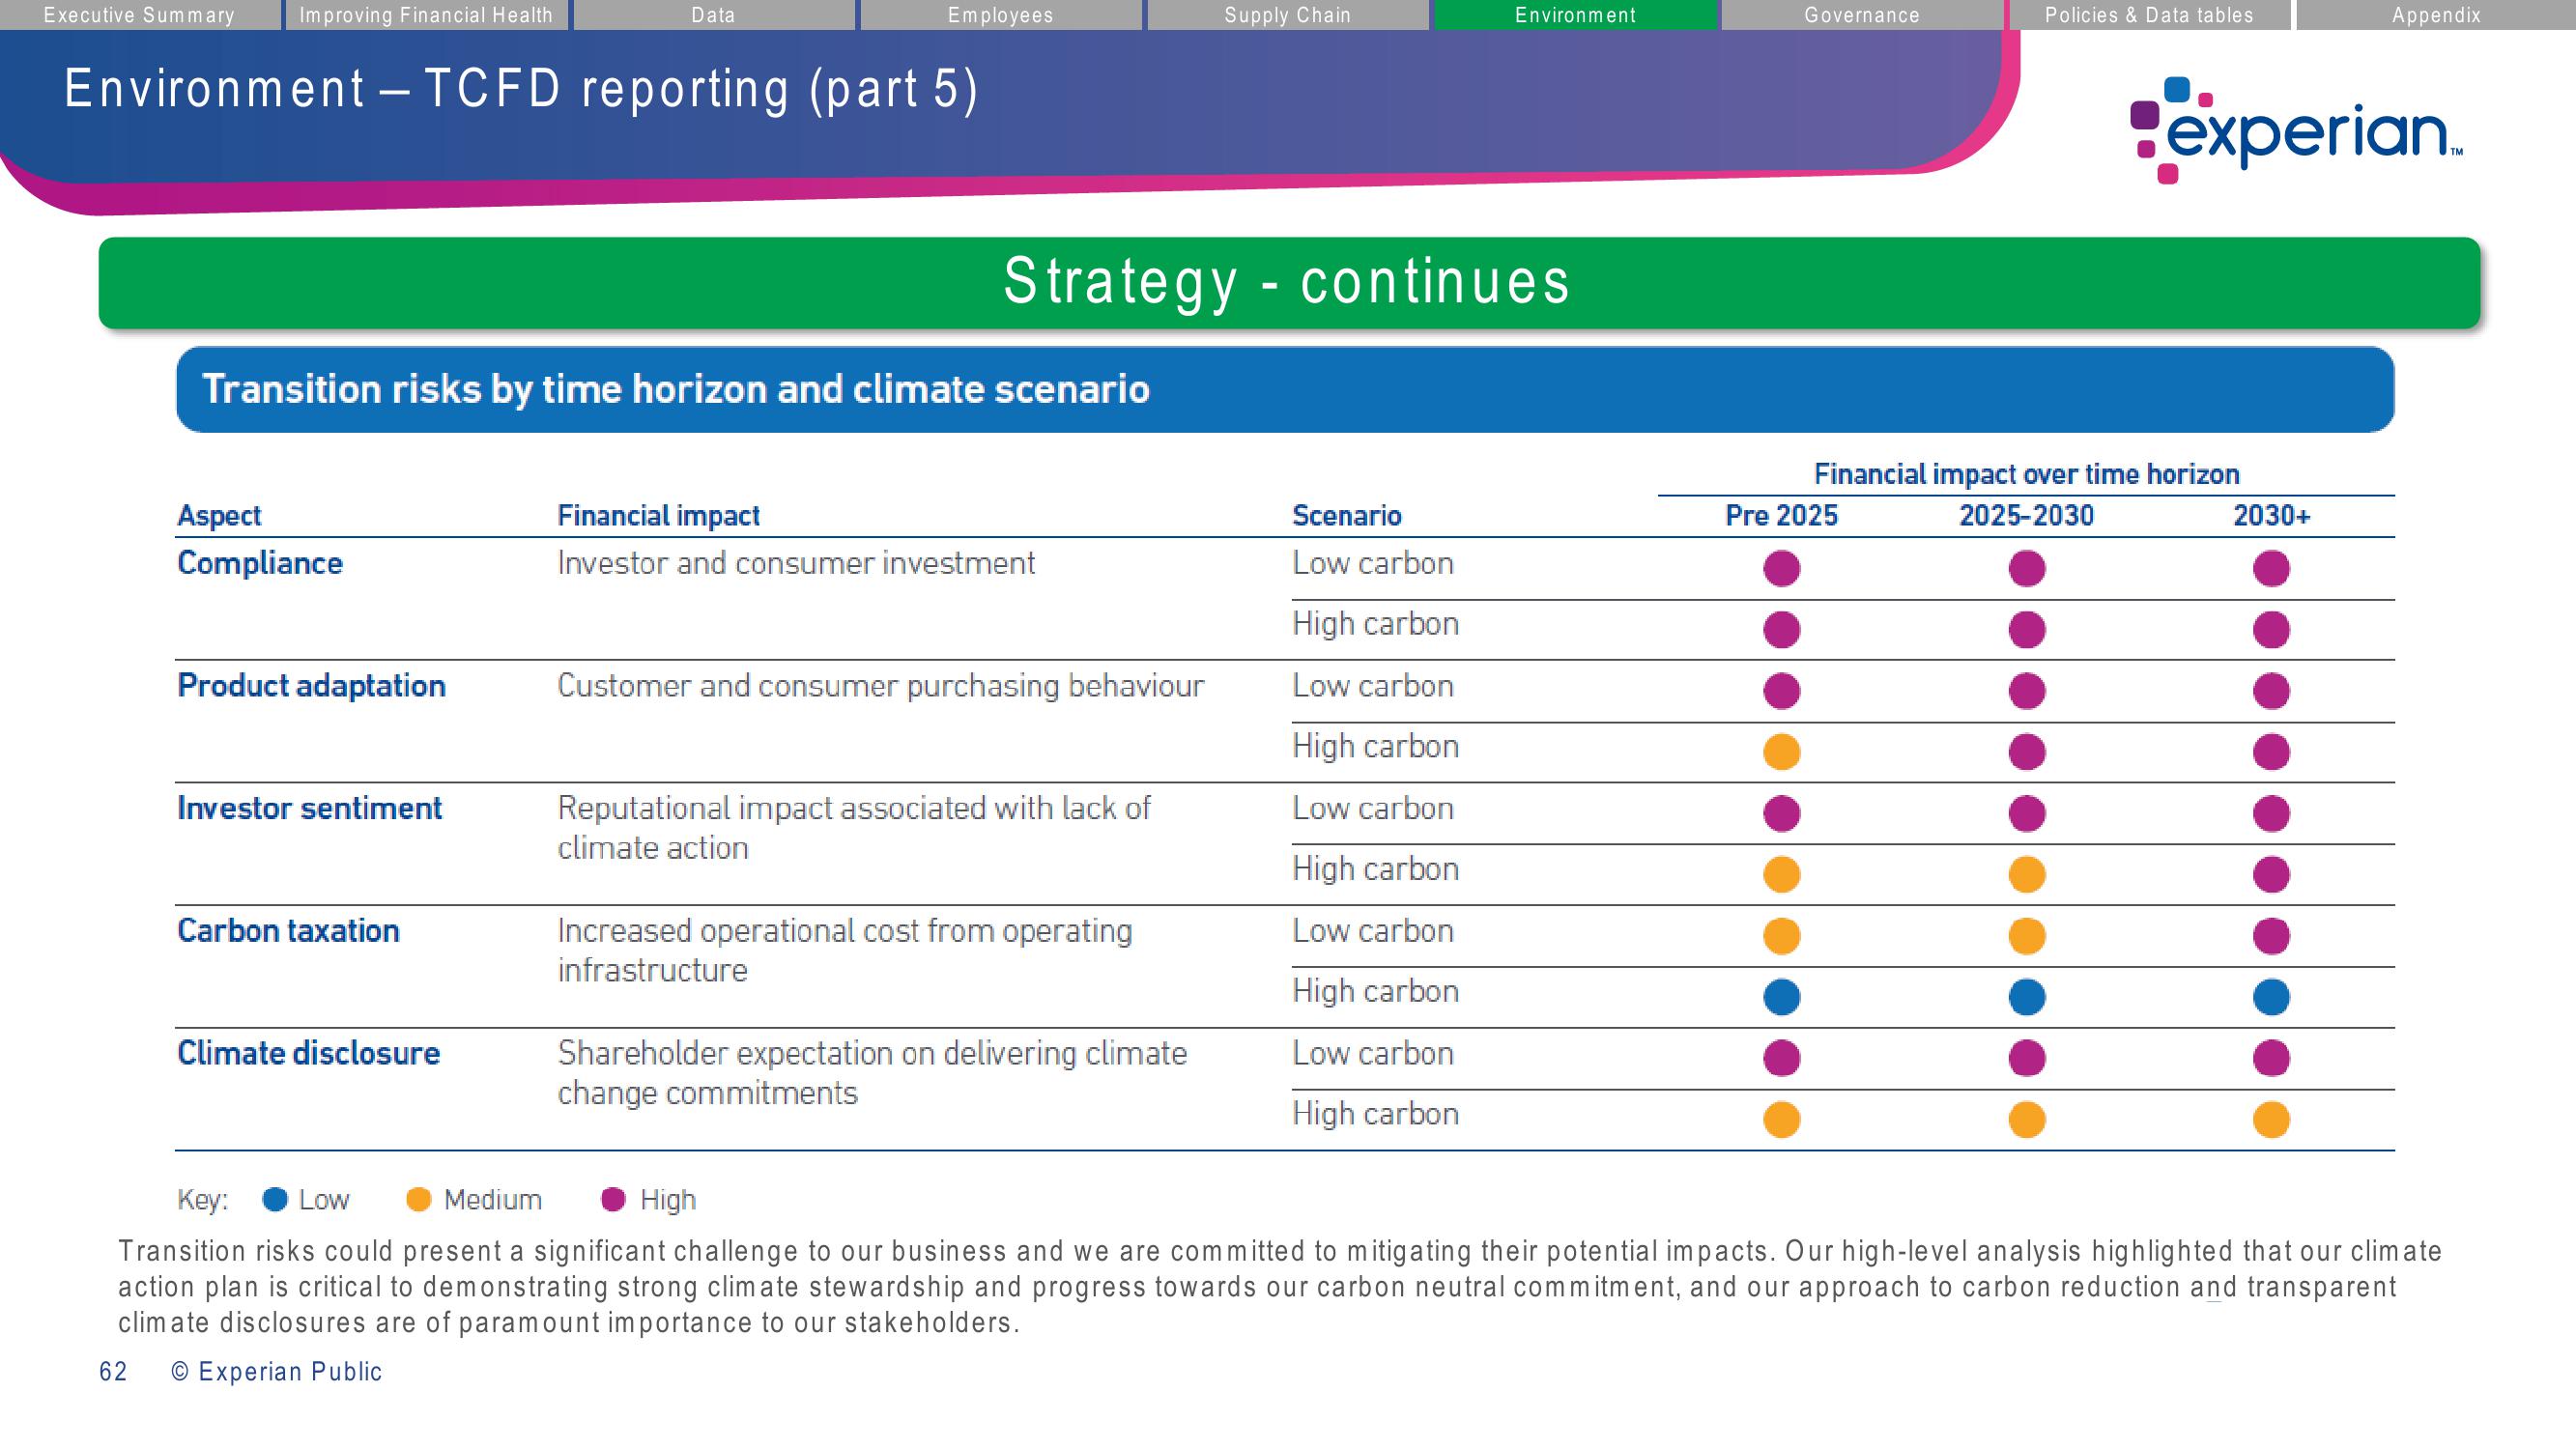Click Carbon taxation Low carbon 2025-2030 orange dot
Screen dimensions: 2576x1449
[x=2026, y=936]
